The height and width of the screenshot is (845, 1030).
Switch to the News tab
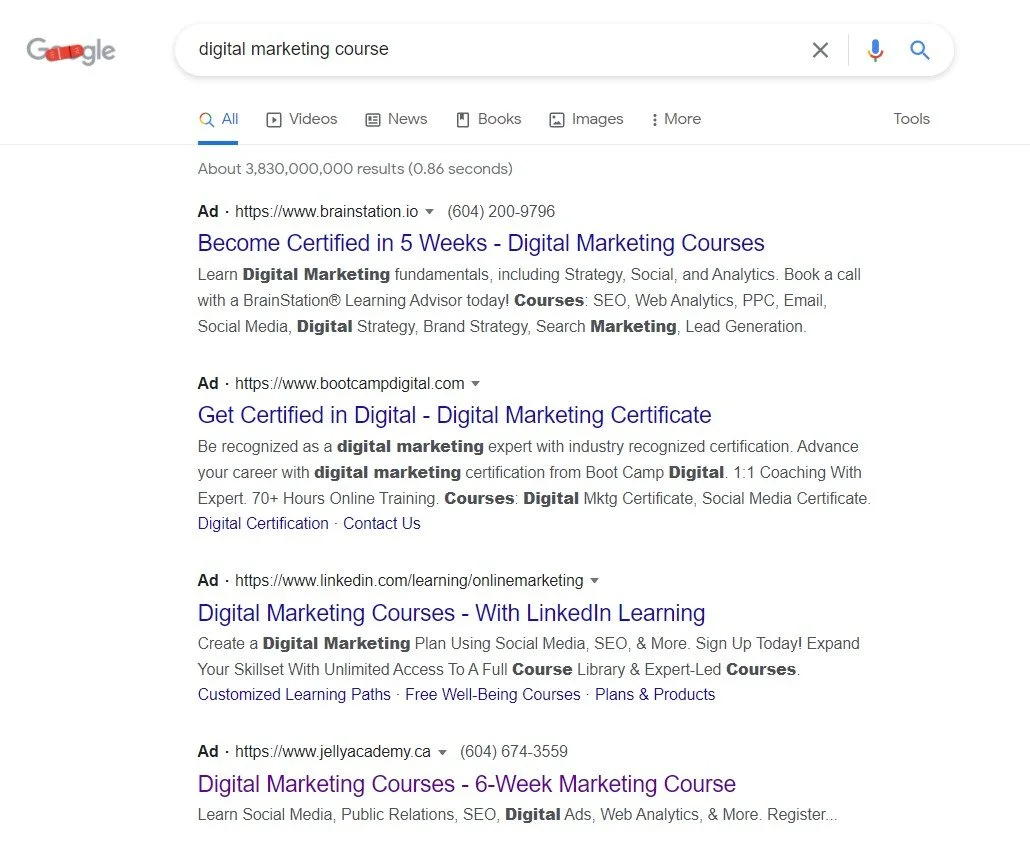click(396, 120)
